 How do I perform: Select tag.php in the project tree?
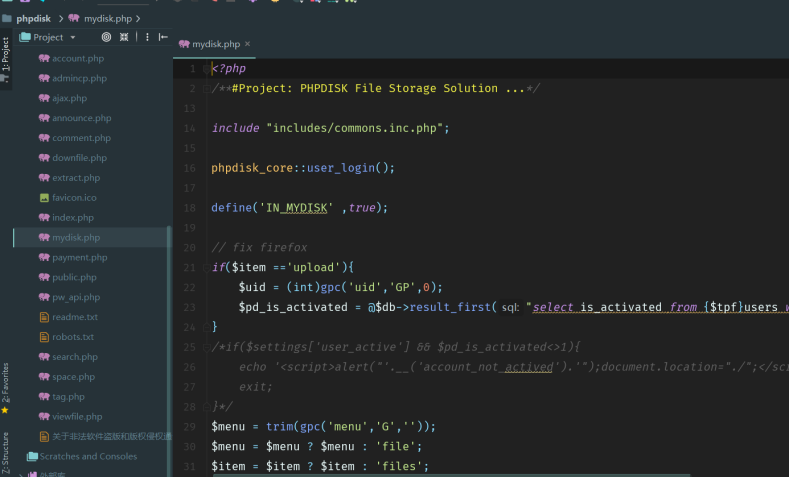point(68,397)
